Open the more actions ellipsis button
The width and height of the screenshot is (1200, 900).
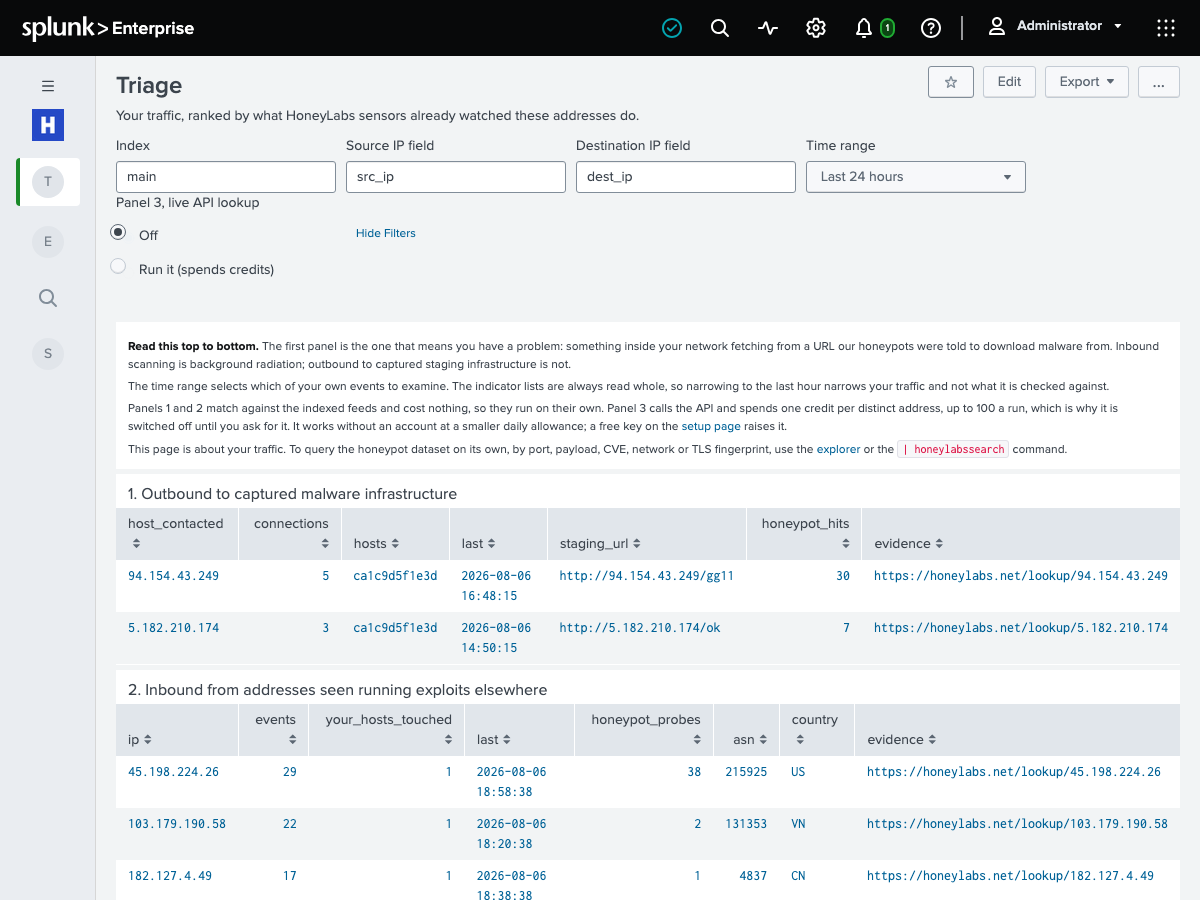pyautogui.click(x=1158, y=82)
